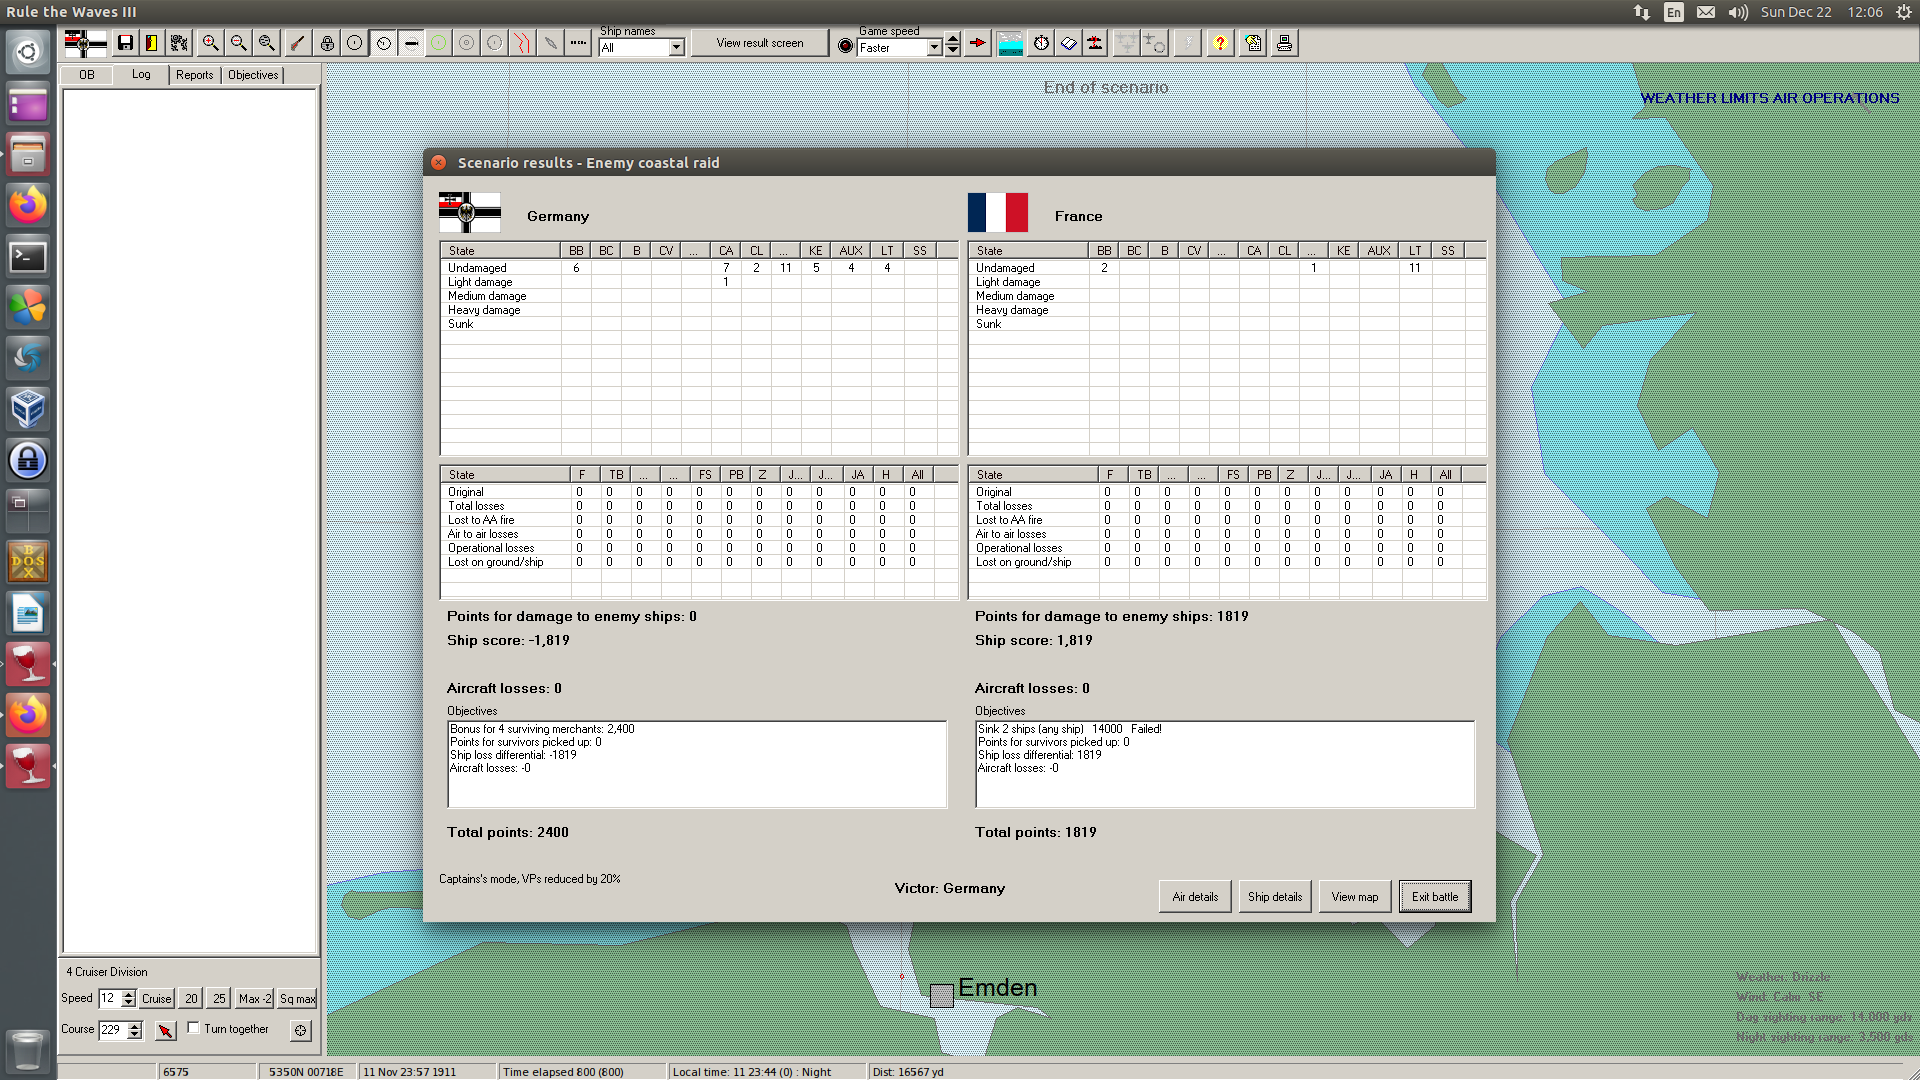Click the crosshair target button
This screenshot has width=1920, height=1080.
click(300, 1030)
